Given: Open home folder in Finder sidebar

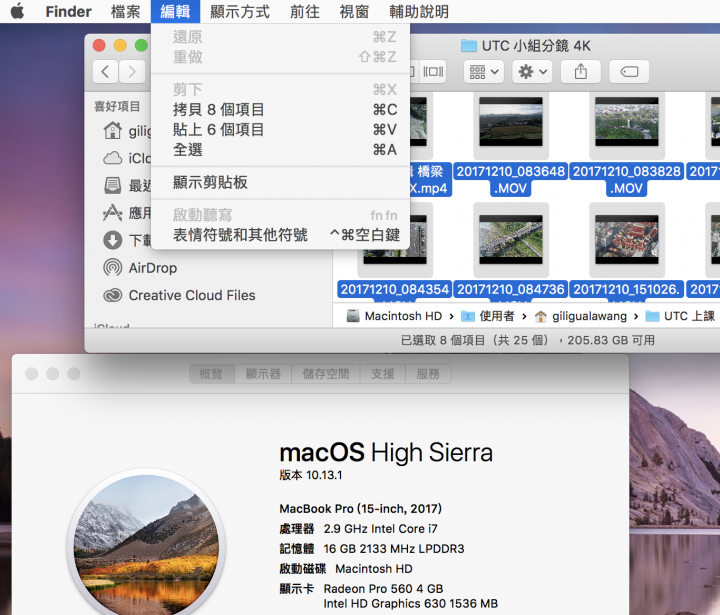Looking at the screenshot, I should (x=126, y=131).
